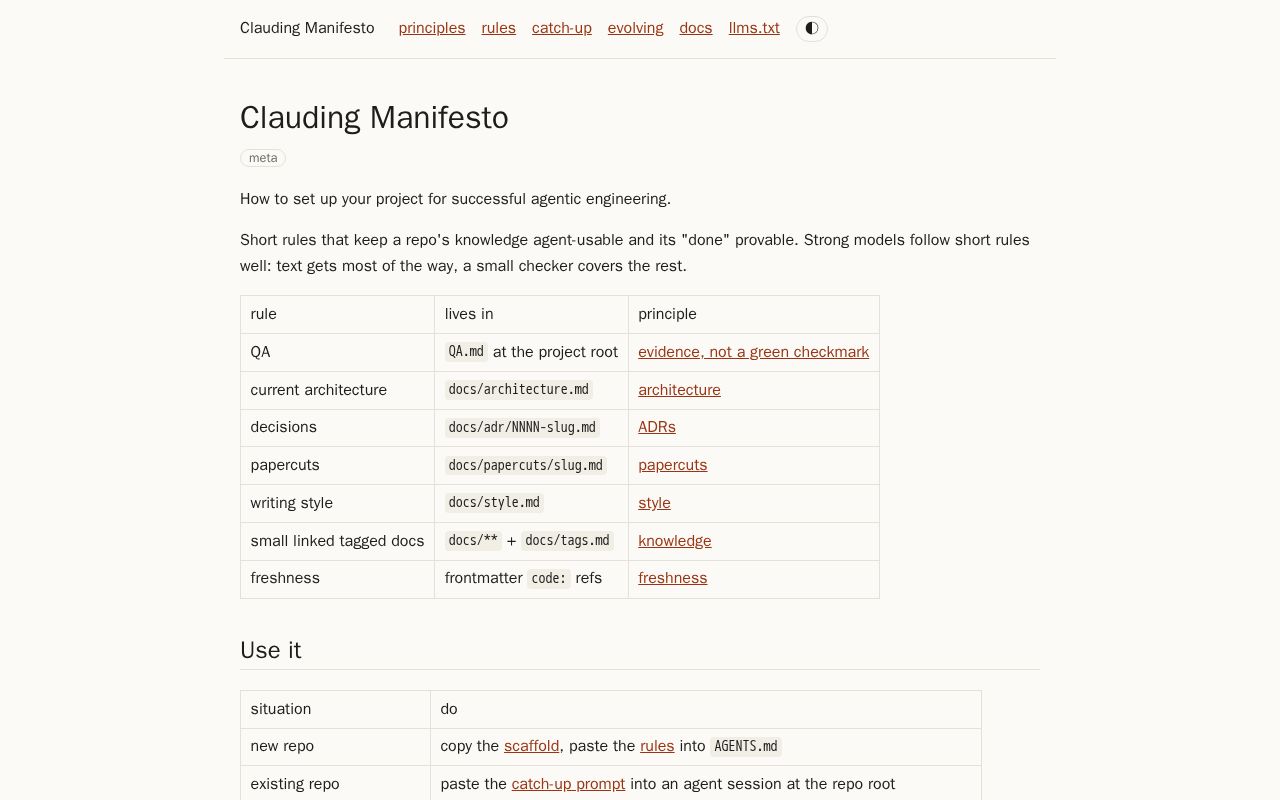The height and width of the screenshot is (800, 1280).
Task: Toggle the dark/light theme switch
Action: (x=812, y=28)
